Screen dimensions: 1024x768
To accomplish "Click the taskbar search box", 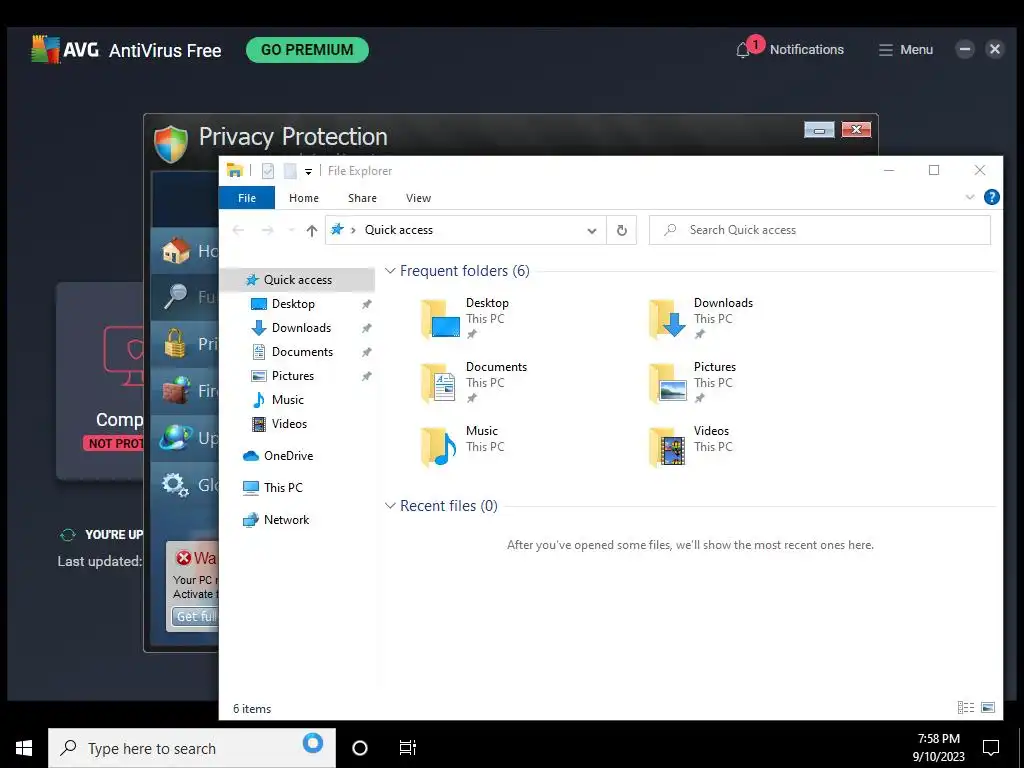I will [192, 748].
